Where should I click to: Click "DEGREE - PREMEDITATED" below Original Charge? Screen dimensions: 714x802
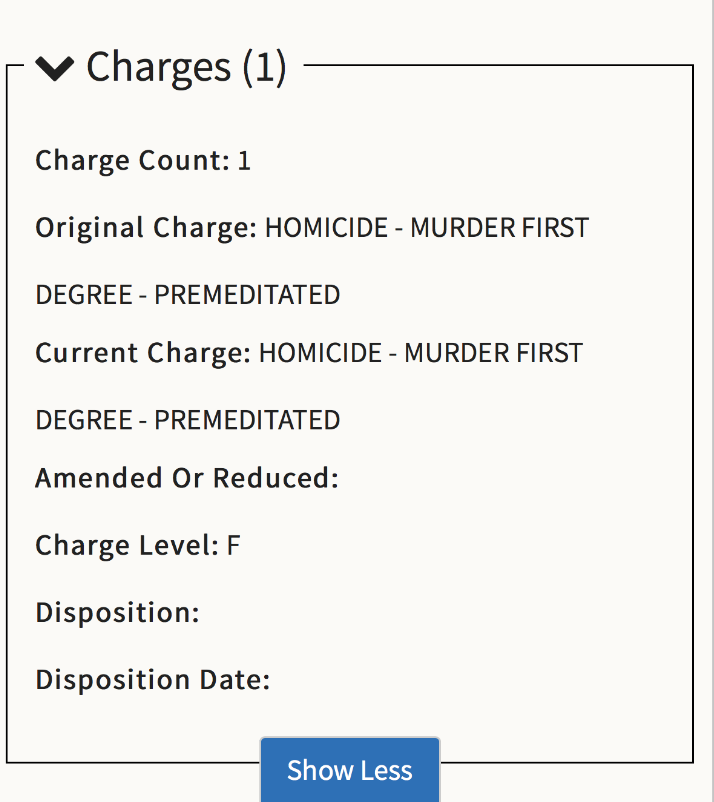[188, 295]
